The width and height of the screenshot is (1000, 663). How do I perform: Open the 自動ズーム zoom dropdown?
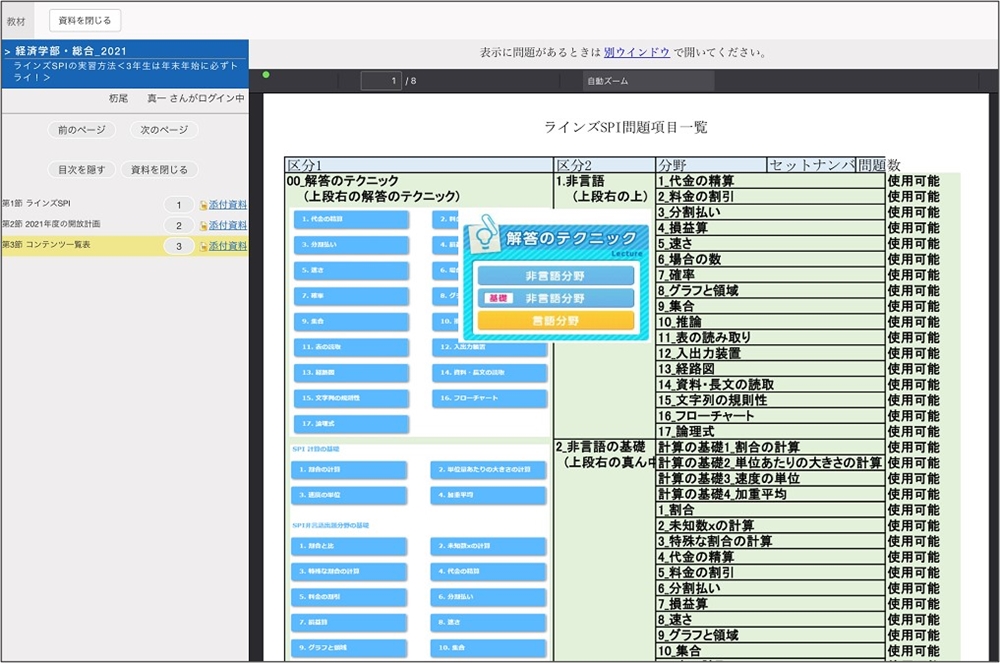(647, 81)
